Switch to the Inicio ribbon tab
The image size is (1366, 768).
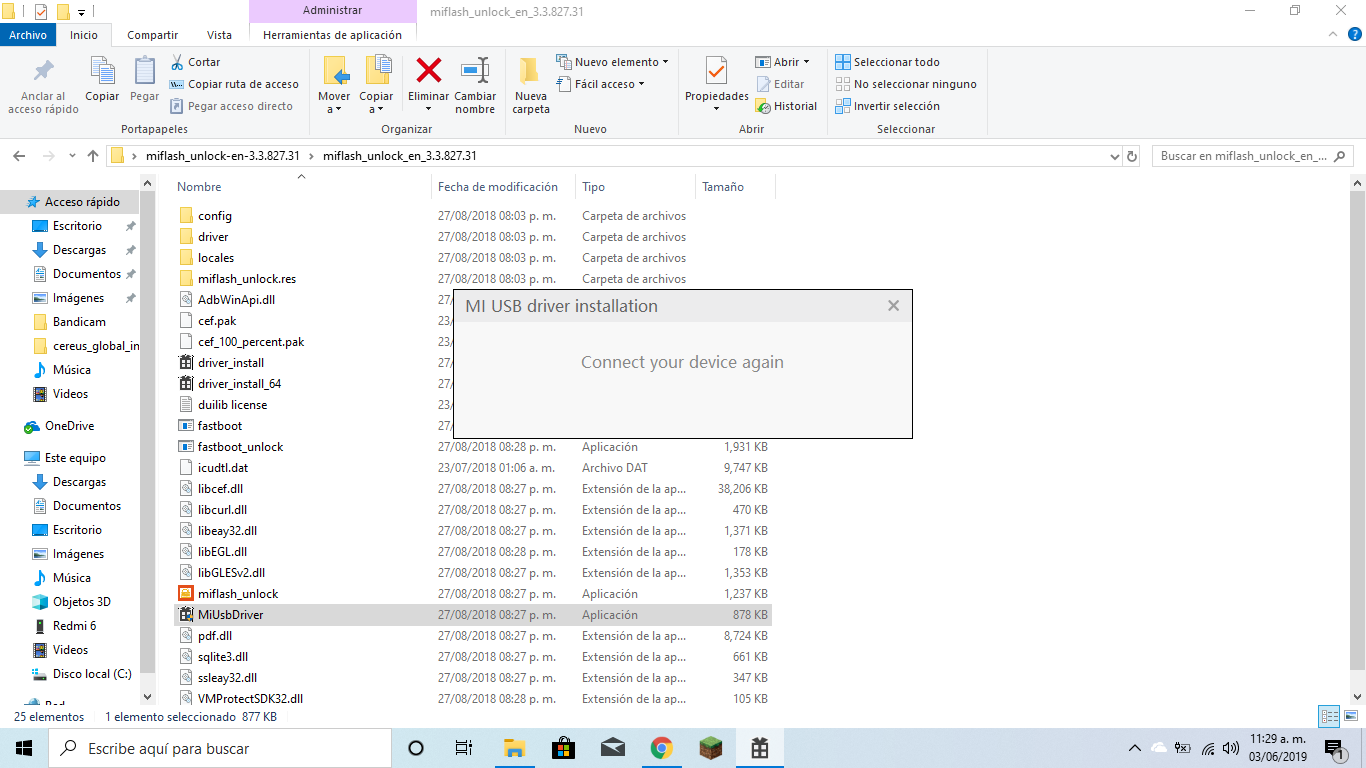point(84,35)
